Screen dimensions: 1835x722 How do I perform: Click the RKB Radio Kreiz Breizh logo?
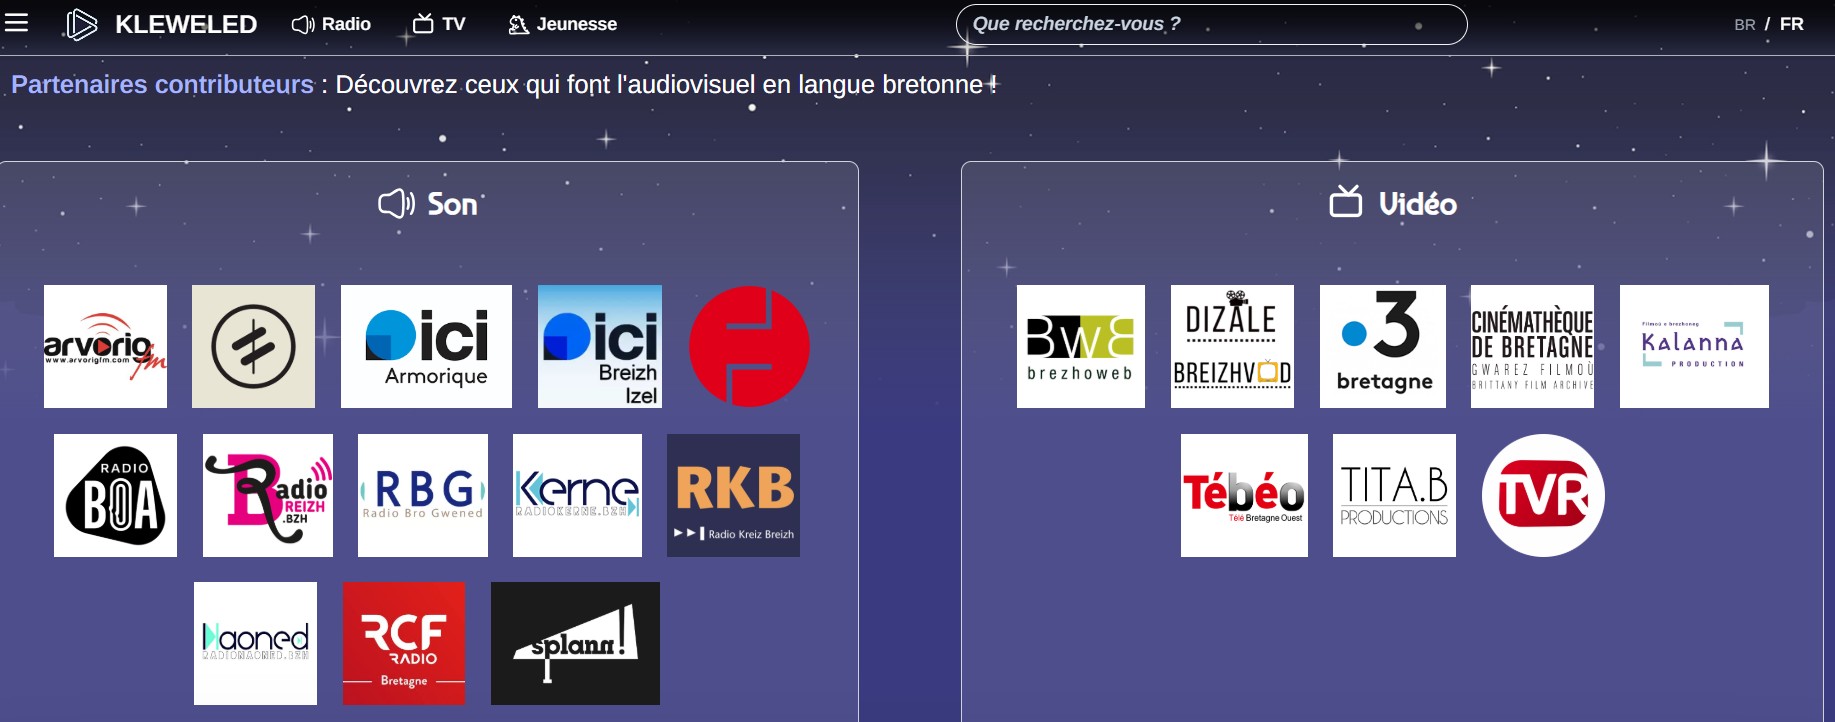733,495
